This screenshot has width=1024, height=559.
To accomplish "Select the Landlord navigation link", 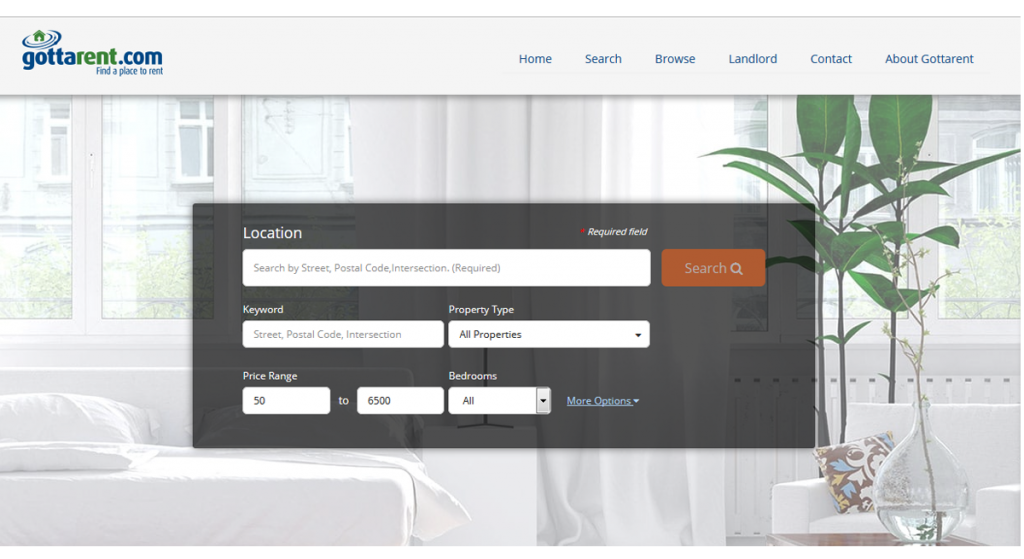I will point(752,59).
